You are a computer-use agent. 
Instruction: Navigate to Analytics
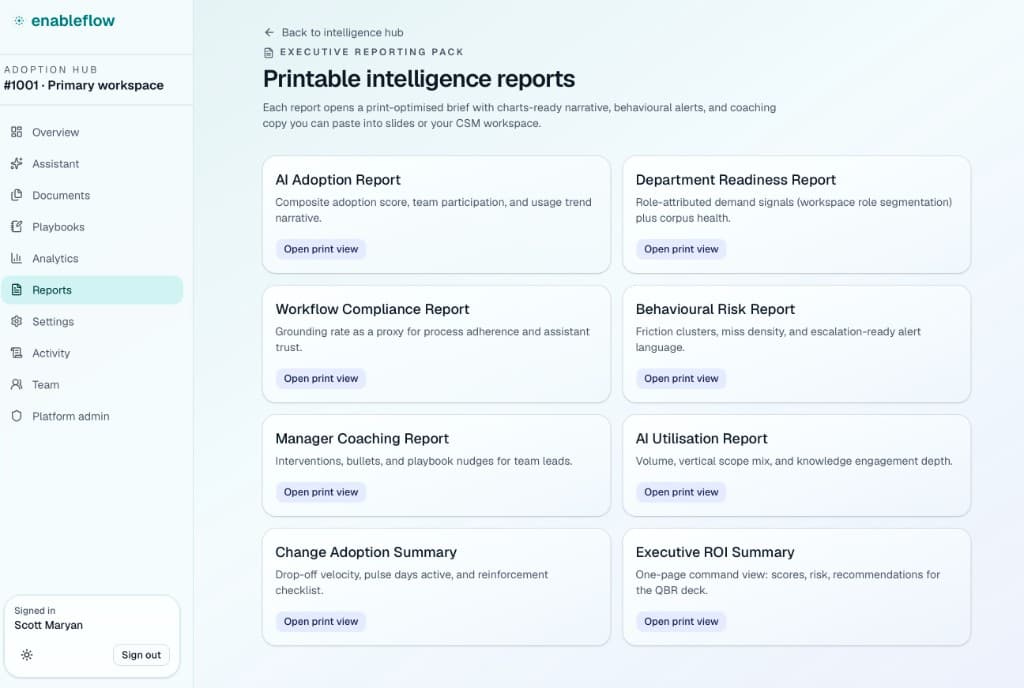(x=91, y=258)
